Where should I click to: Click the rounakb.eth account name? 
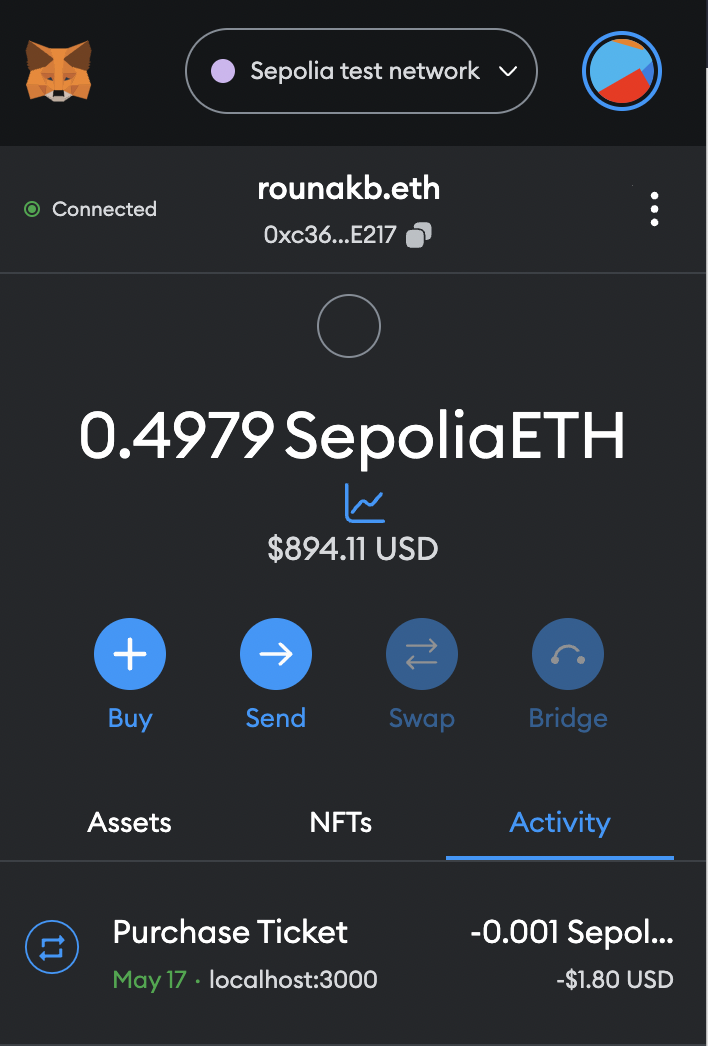[348, 189]
